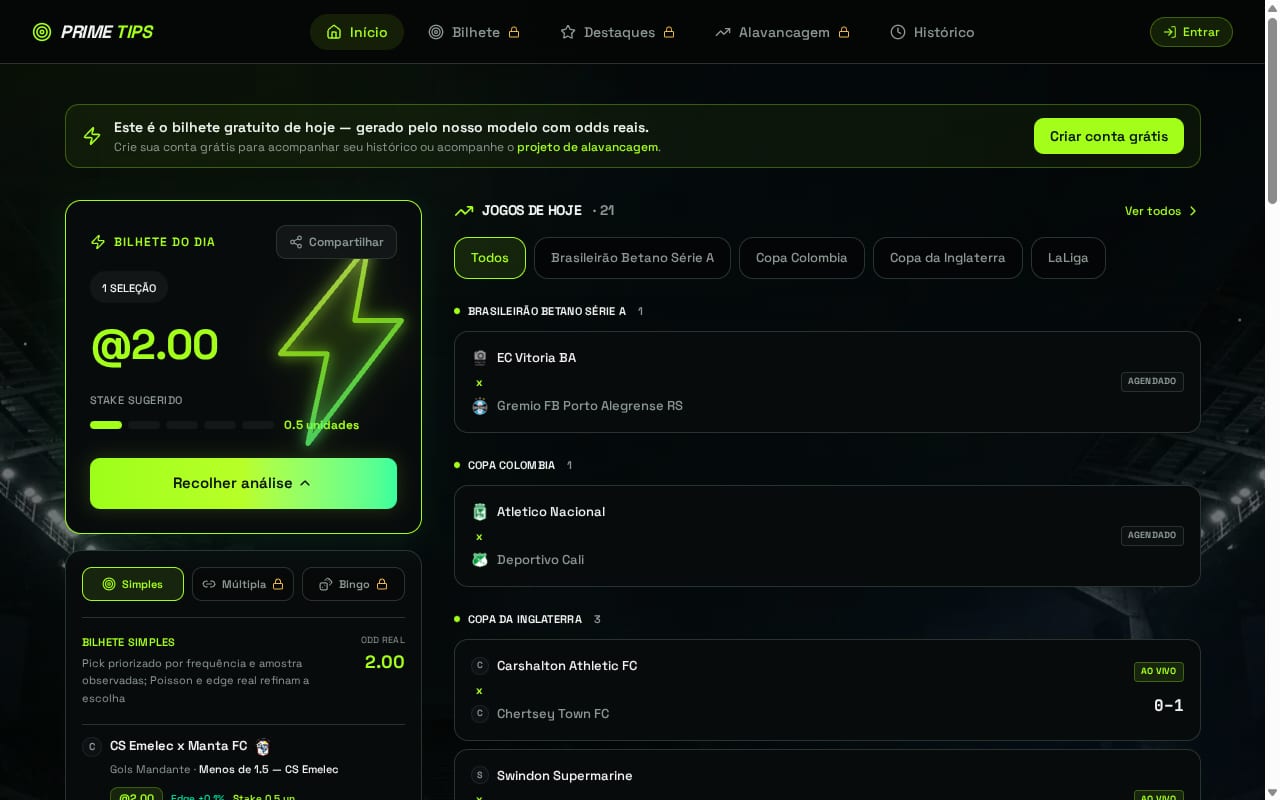
Task: Click CS Emelec x Manta FC pick
Action: 178,746
